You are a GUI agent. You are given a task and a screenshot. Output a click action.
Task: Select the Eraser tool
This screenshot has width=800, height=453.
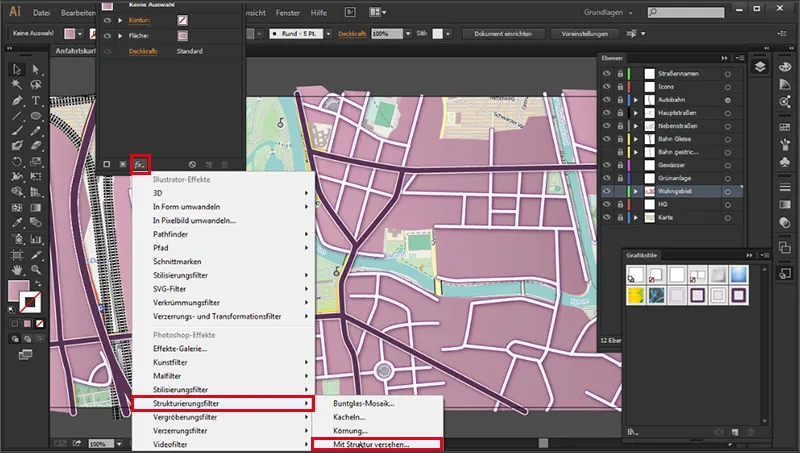click(36, 146)
